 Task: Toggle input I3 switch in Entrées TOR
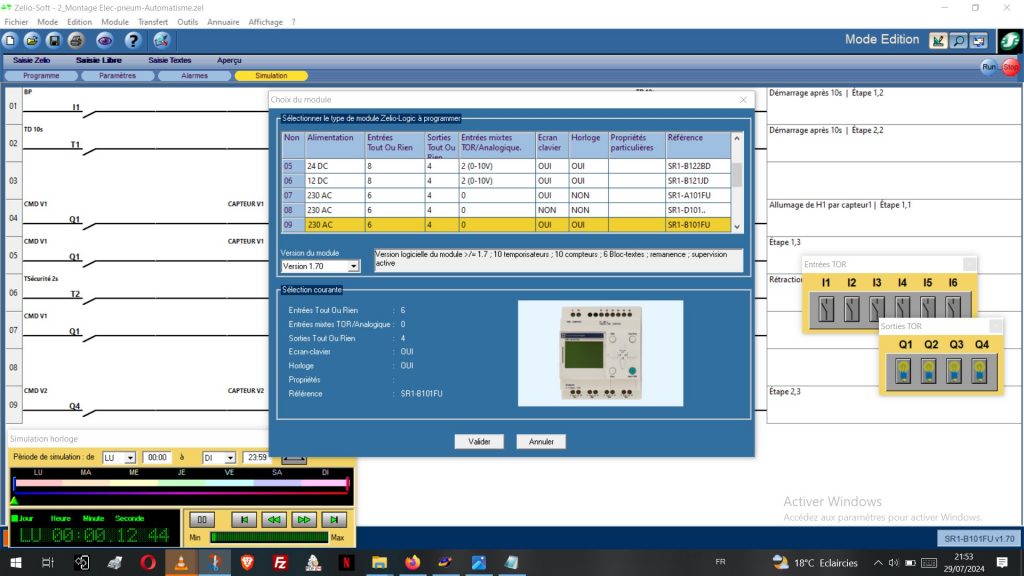(x=877, y=308)
